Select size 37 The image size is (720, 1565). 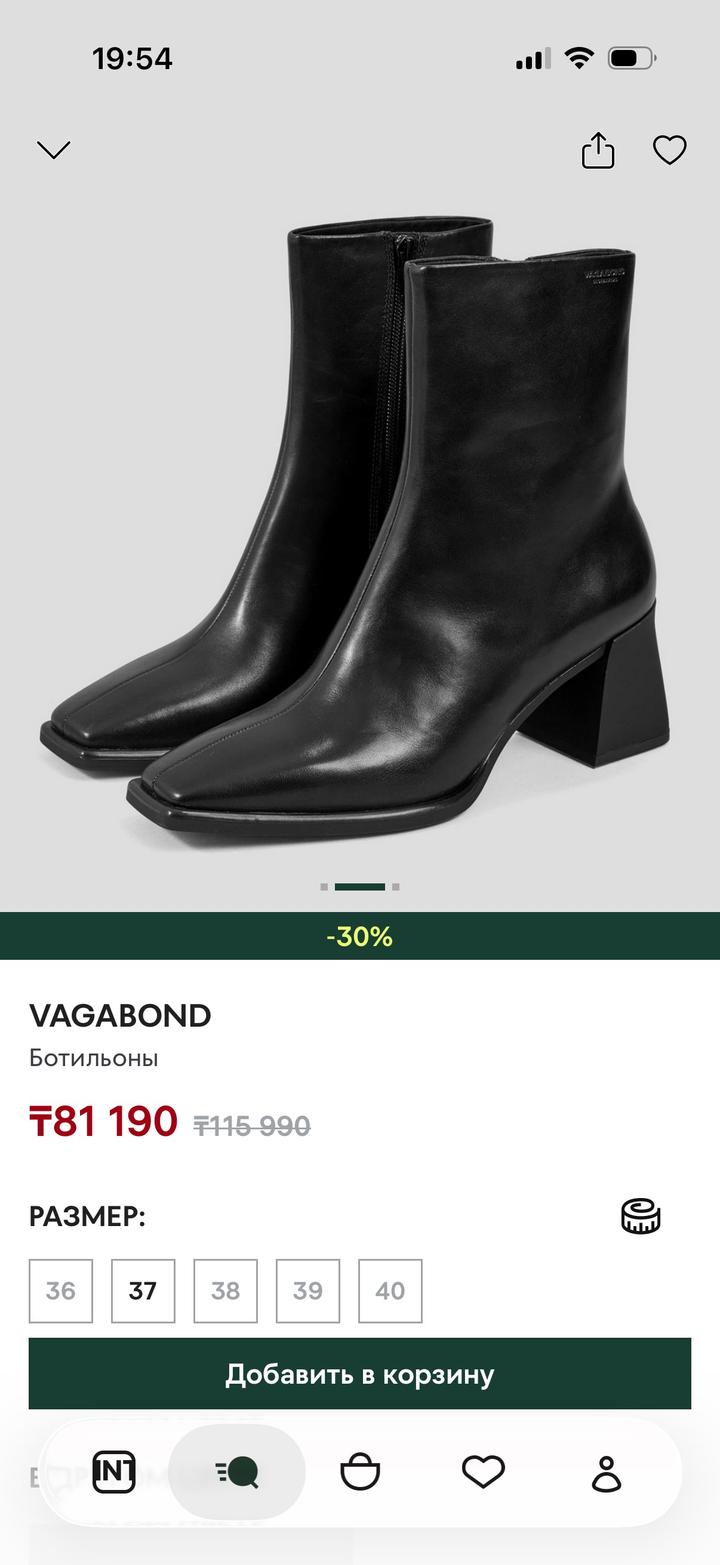tap(143, 1291)
